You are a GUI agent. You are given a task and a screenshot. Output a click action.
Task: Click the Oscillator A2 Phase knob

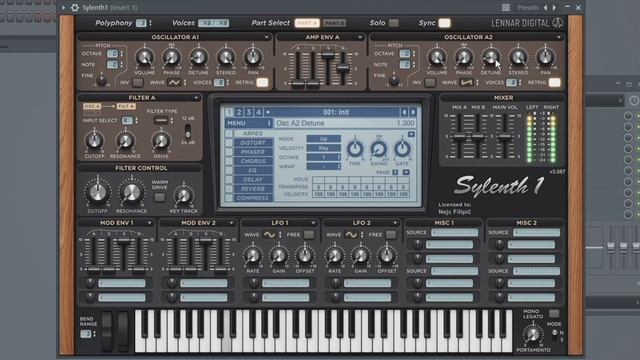click(464, 58)
